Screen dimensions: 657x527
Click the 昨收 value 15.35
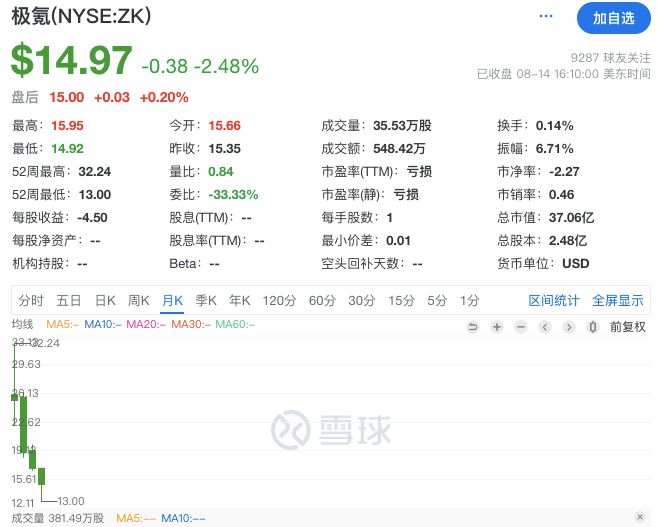point(225,149)
